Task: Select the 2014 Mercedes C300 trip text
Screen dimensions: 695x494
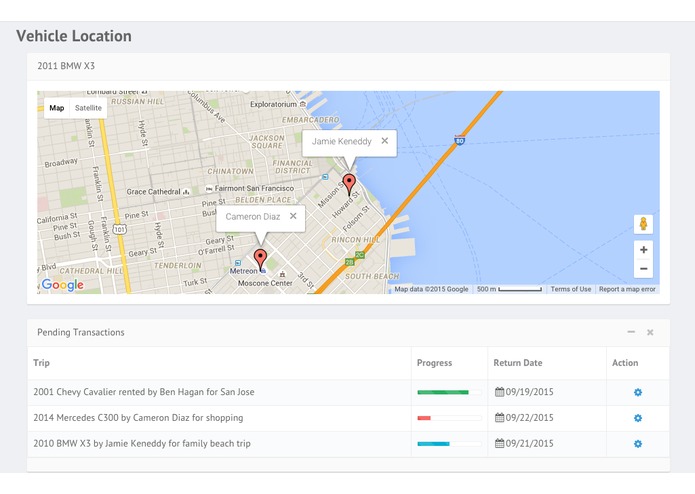Action: (x=138, y=417)
